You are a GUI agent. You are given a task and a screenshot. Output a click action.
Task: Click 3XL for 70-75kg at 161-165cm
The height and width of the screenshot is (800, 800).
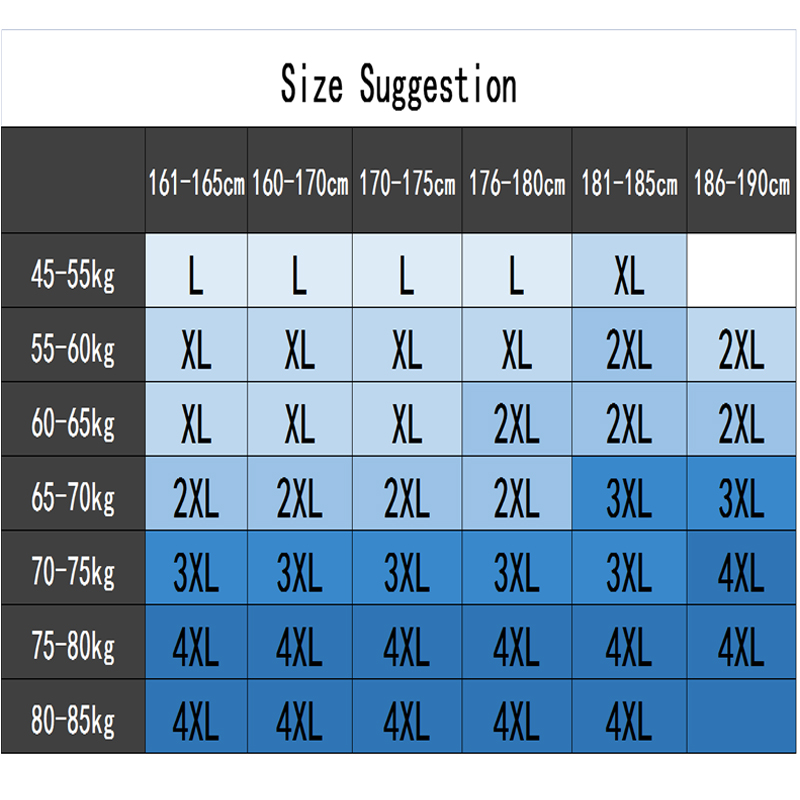tap(197, 571)
